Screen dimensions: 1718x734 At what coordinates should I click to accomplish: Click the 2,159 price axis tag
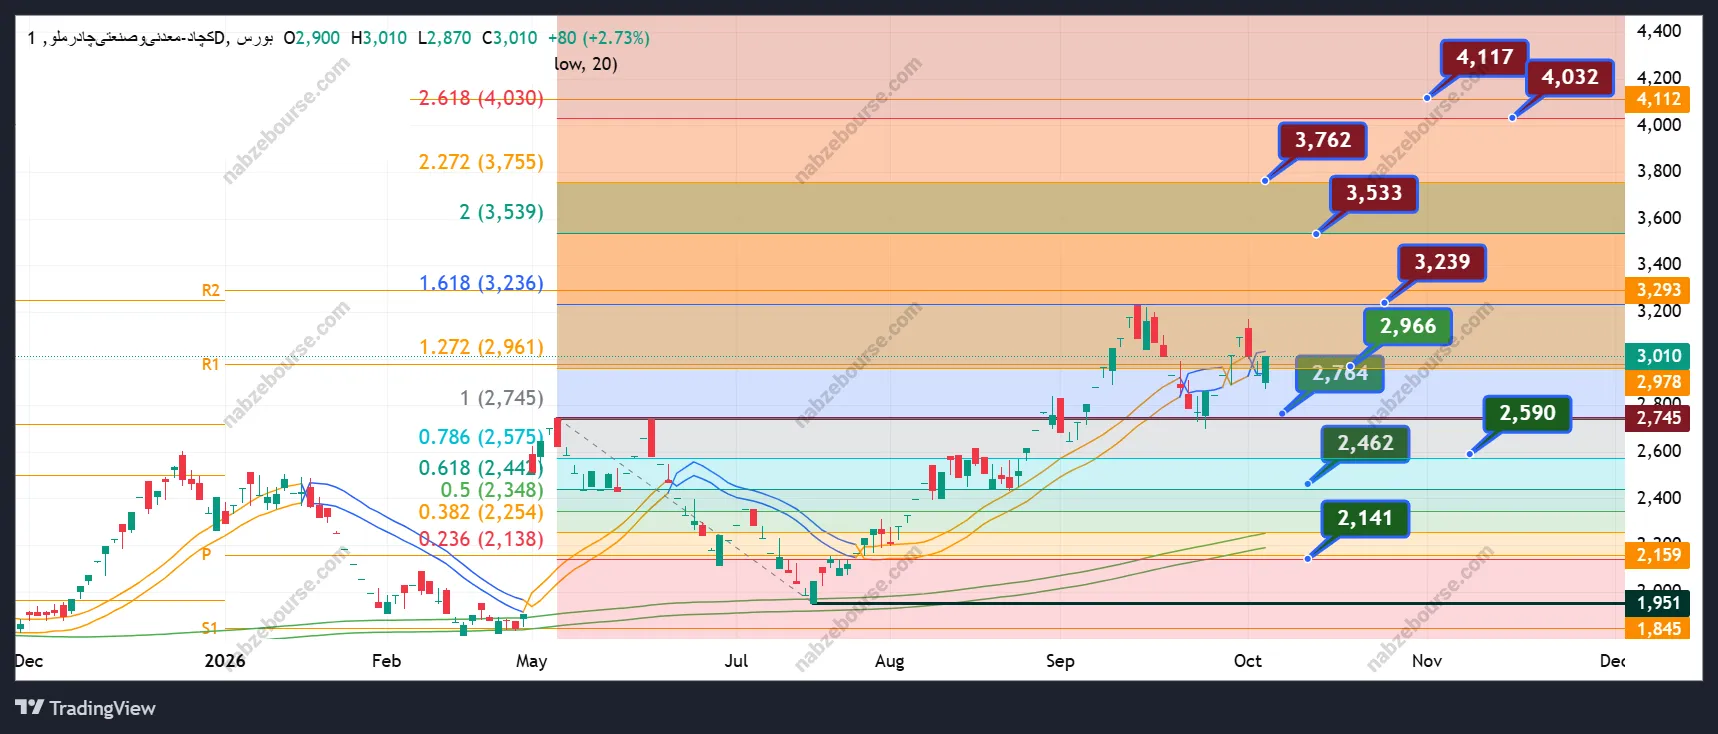click(1658, 555)
